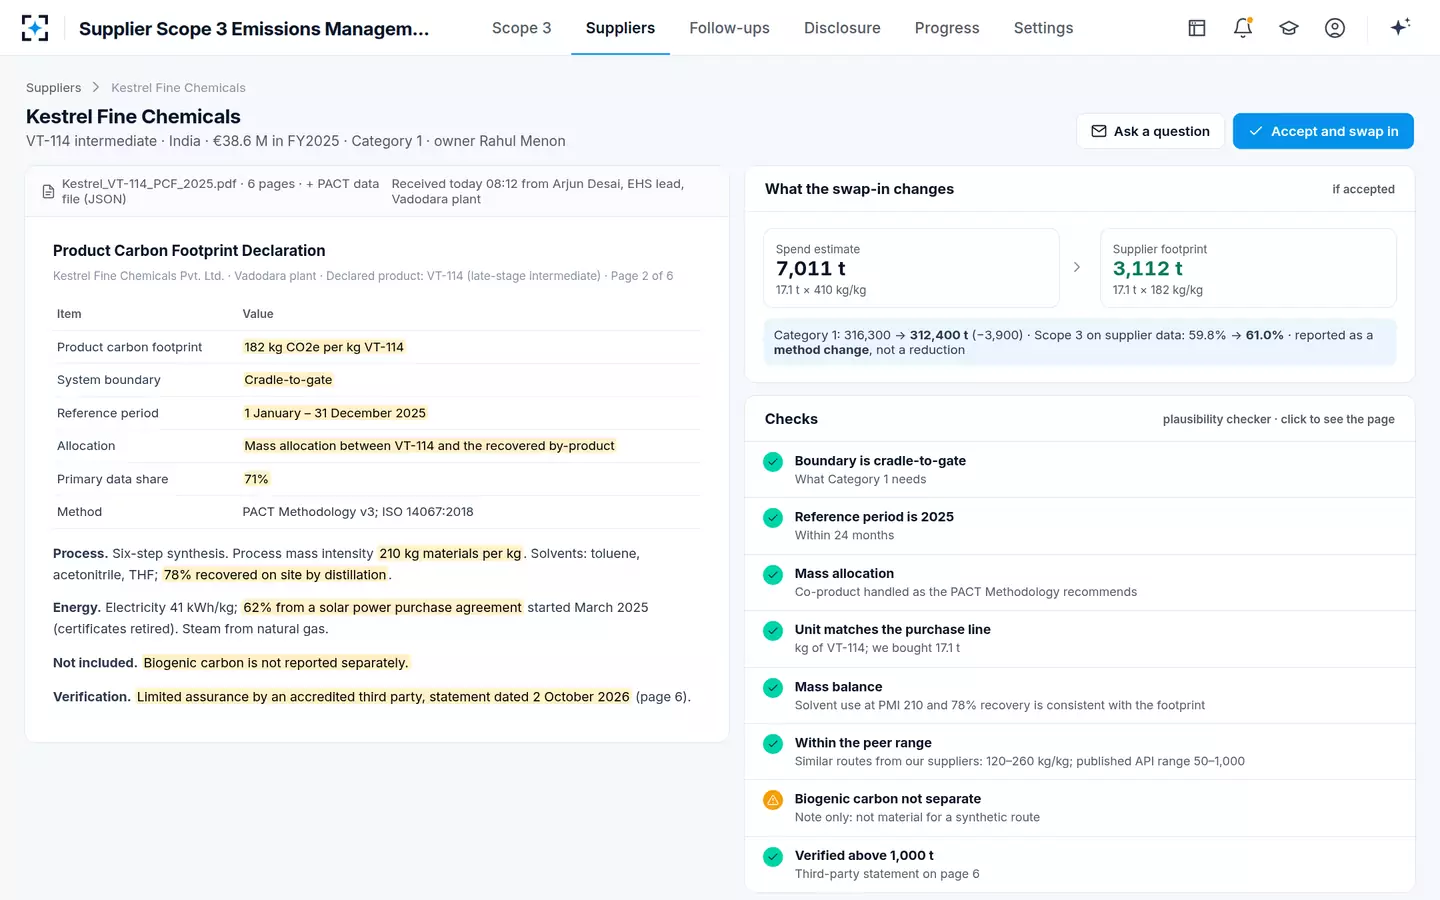This screenshot has width=1440, height=900.
Task: Select the Spend estimate 7,011 t card
Action: [x=911, y=268]
